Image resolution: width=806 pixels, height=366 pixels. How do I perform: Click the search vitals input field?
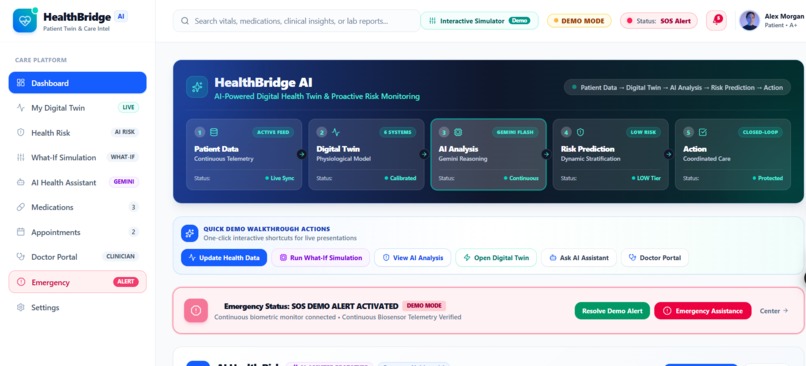coord(297,21)
